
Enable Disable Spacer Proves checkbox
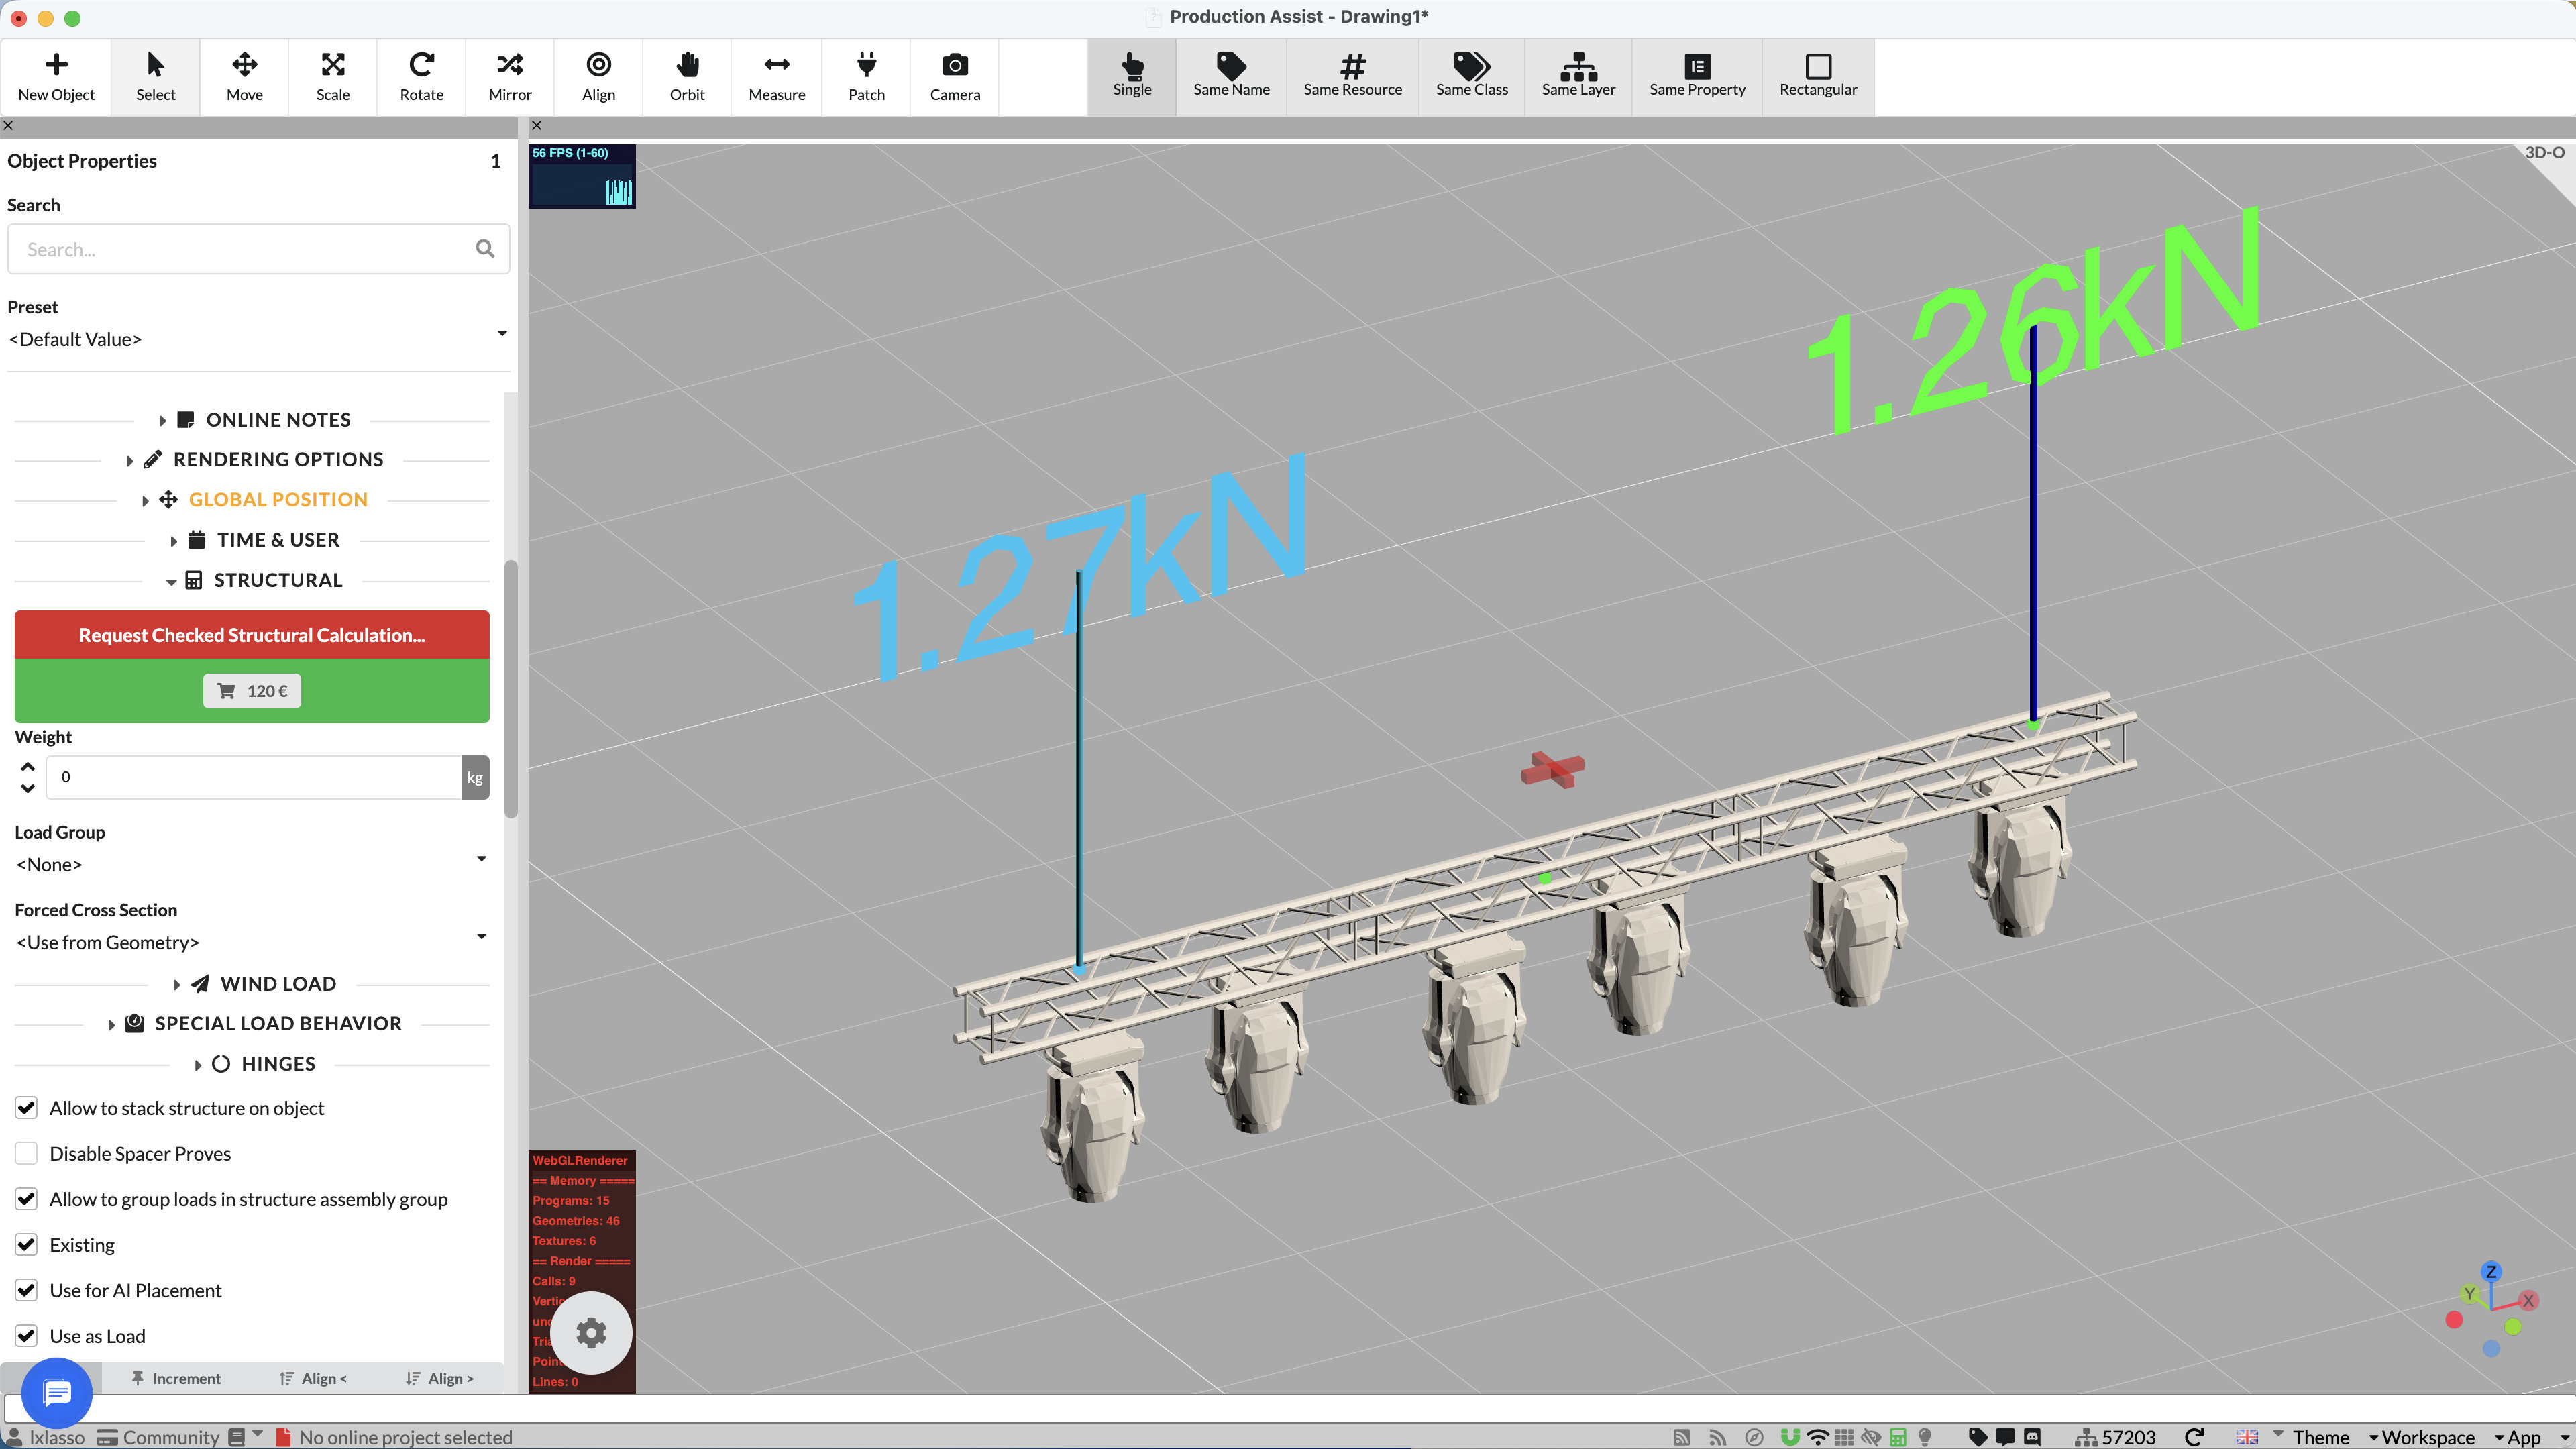click(27, 1153)
